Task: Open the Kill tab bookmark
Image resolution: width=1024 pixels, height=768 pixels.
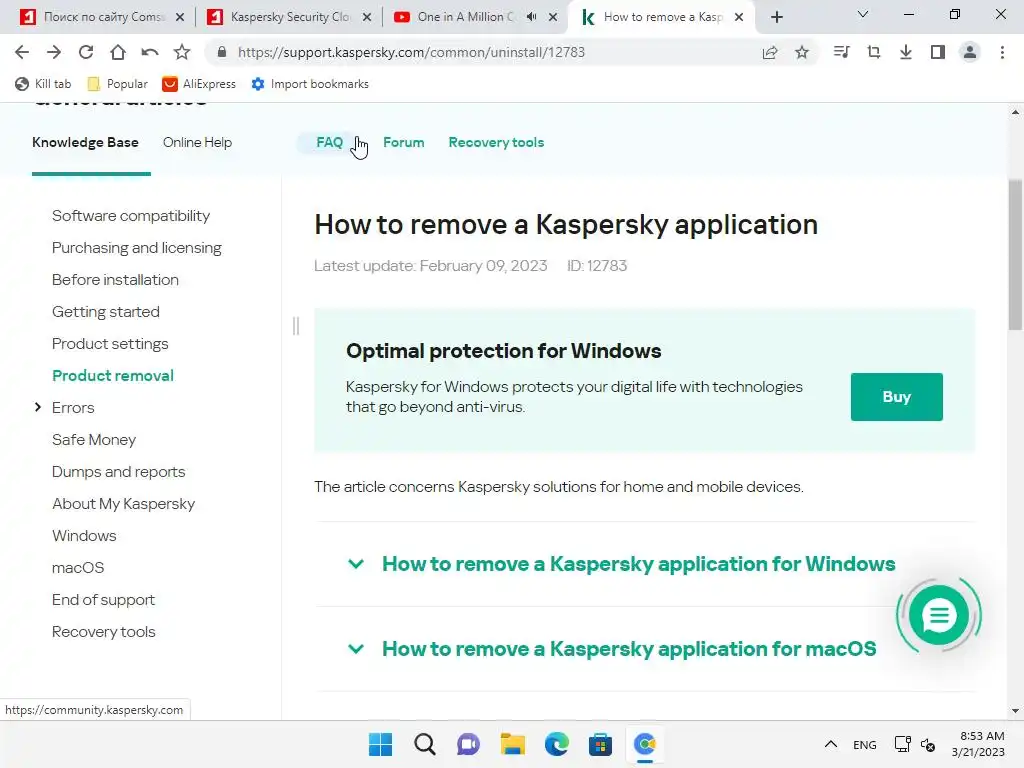Action: pos(42,84)
